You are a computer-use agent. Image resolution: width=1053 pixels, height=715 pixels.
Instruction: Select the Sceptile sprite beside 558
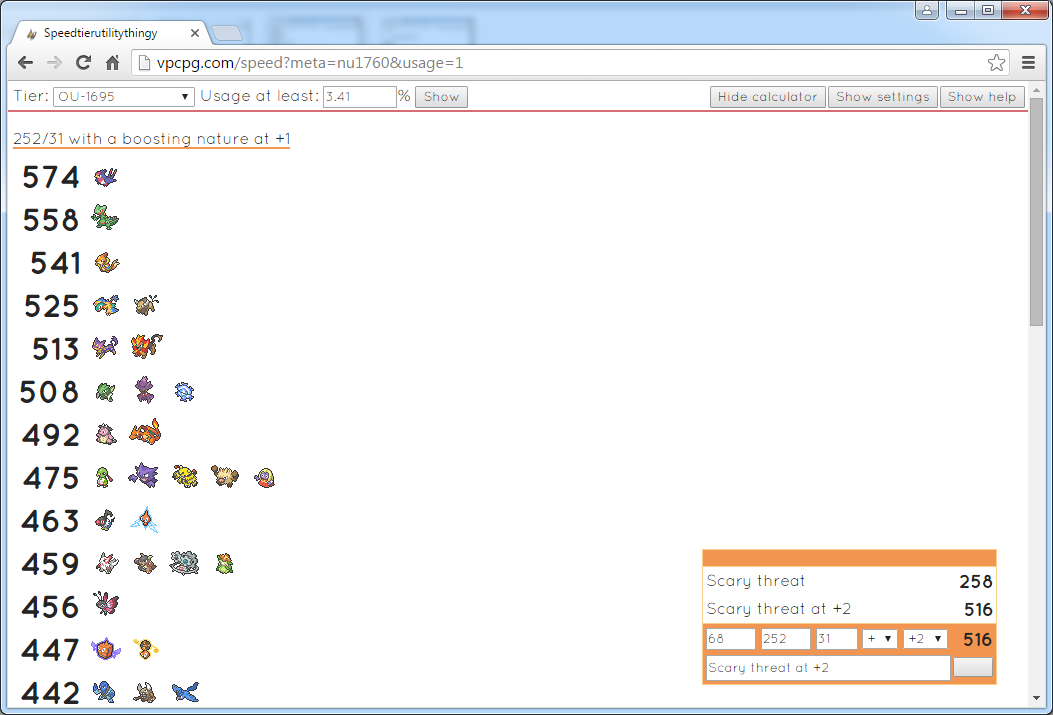(x=105, y=218)
